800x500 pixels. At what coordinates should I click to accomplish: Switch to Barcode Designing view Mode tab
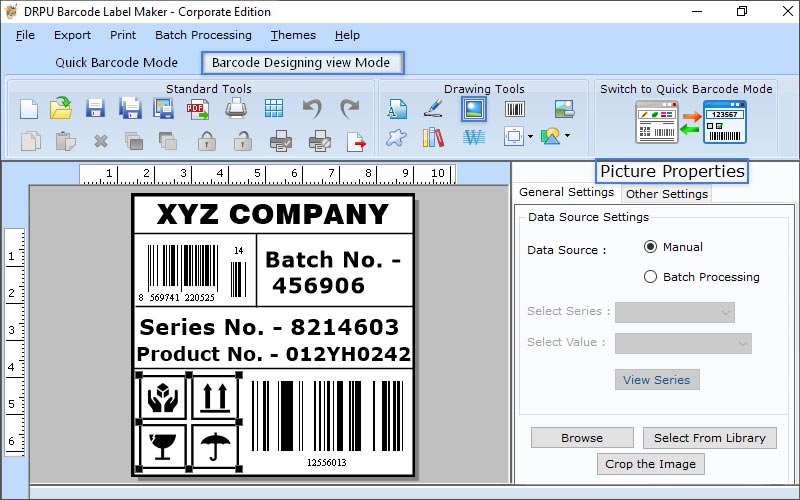tap(302, 63)
